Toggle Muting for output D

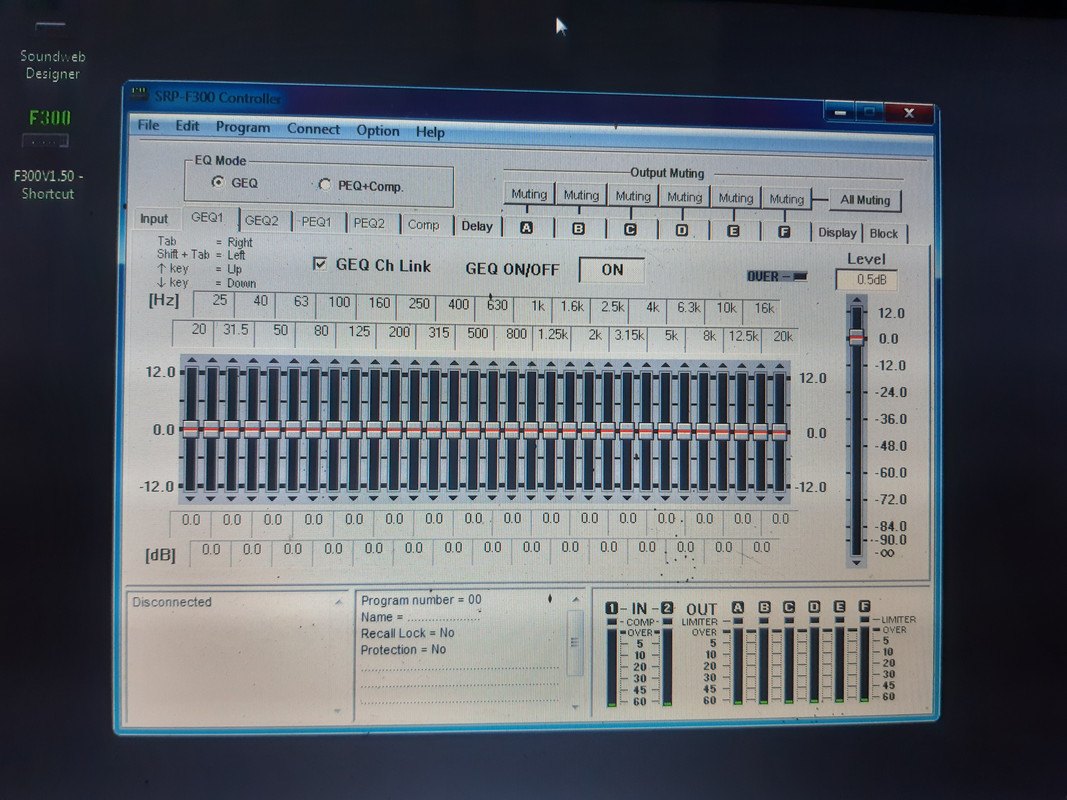pyautogui.click(x=685, y=197)
